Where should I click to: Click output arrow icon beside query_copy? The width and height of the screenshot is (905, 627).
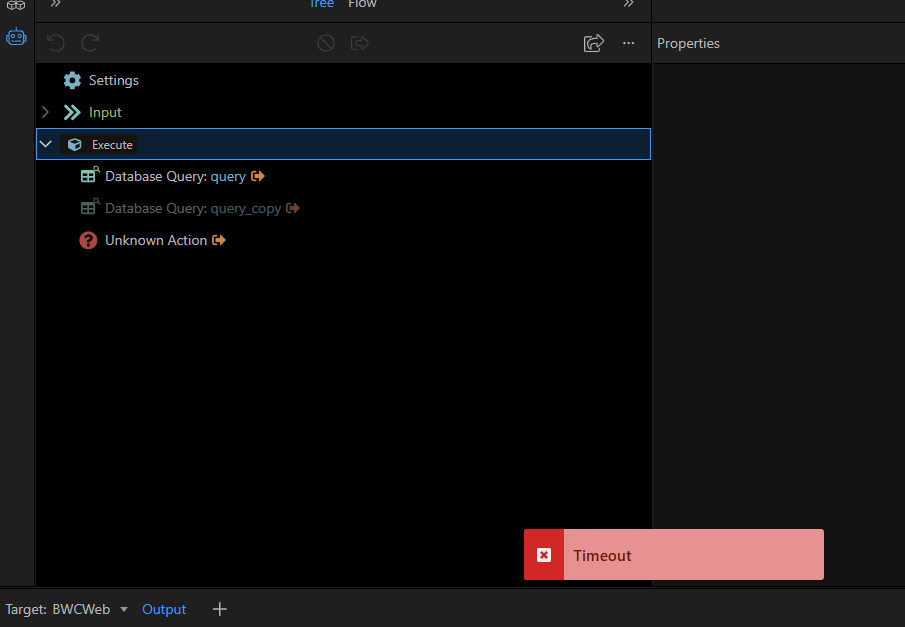[293, 208]
